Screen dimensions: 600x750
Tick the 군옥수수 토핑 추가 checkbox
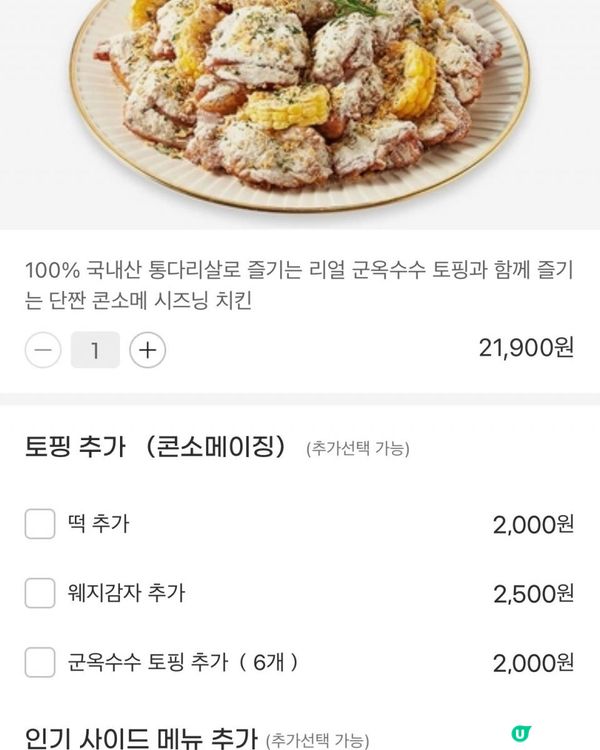pyautogui.click(x=39, y=662)
